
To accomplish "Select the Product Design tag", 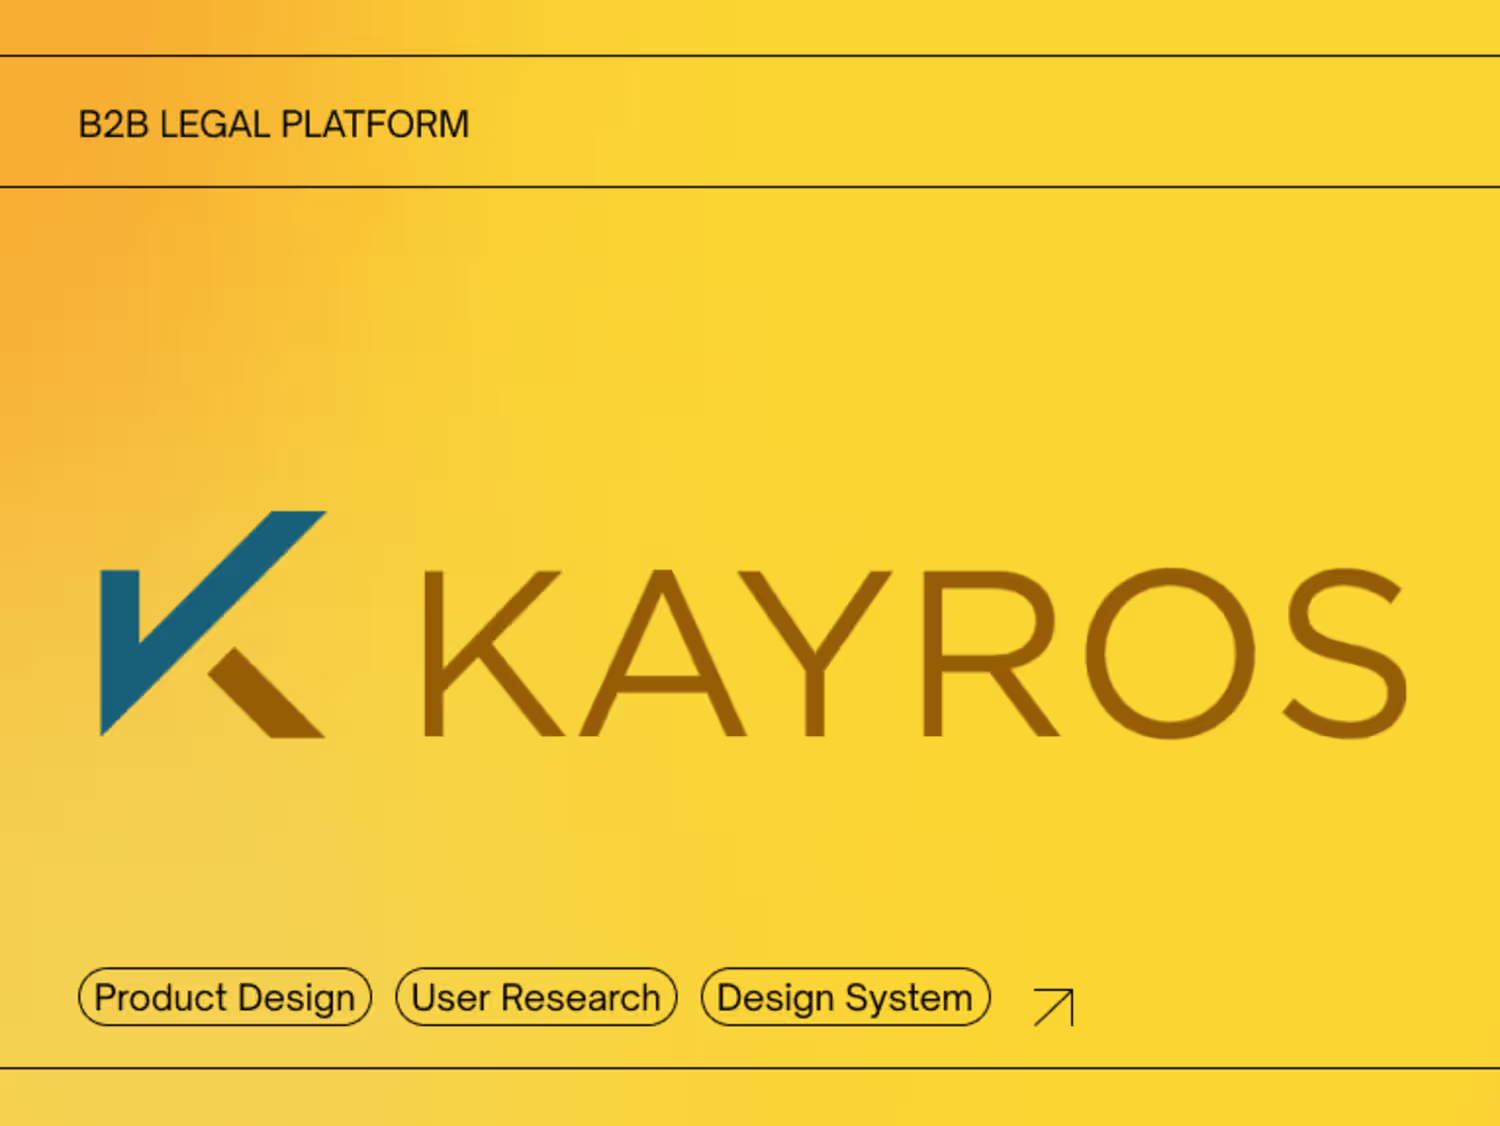I will pyautogui.click(x=225, y=997).
